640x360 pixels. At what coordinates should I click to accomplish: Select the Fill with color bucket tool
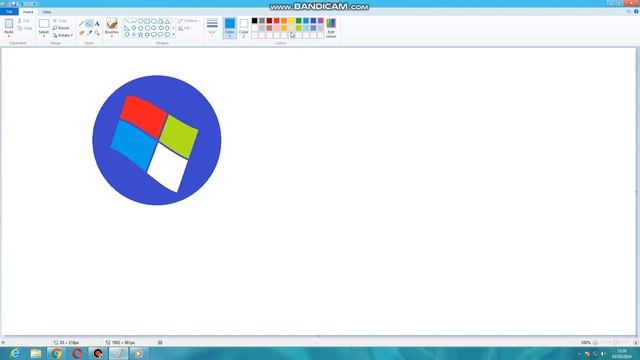click(x=89, y=24)
